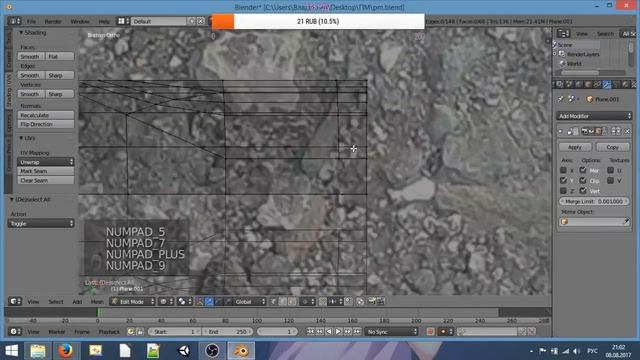Open Unity from the taskbar
Screen dimensions: 640x360
[x=183, y=351]
